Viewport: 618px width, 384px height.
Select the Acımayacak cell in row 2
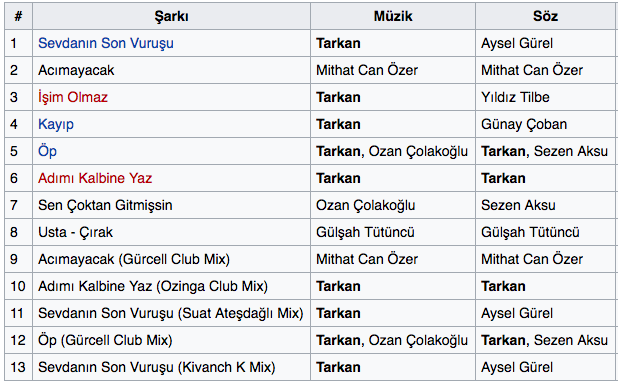[x=171, y=70]
